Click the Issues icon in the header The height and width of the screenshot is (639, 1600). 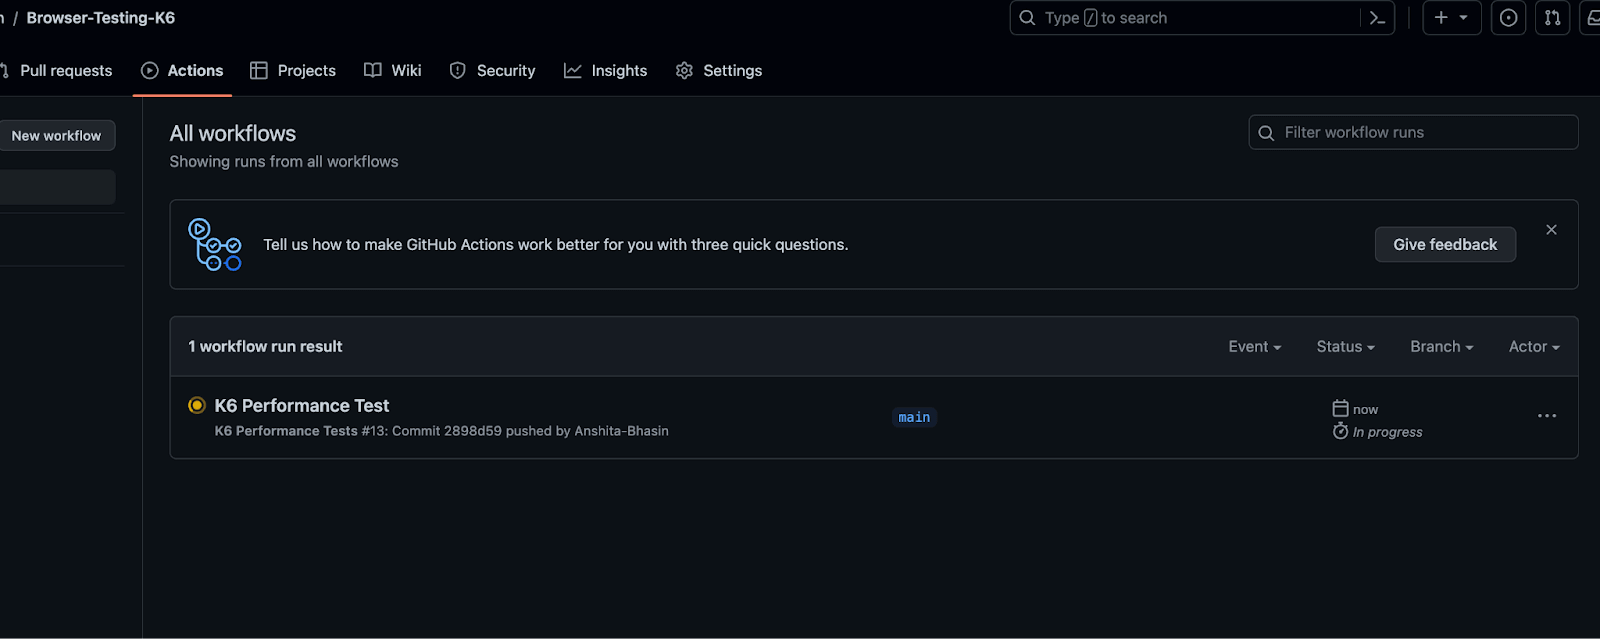click(x=1508, y=17)
